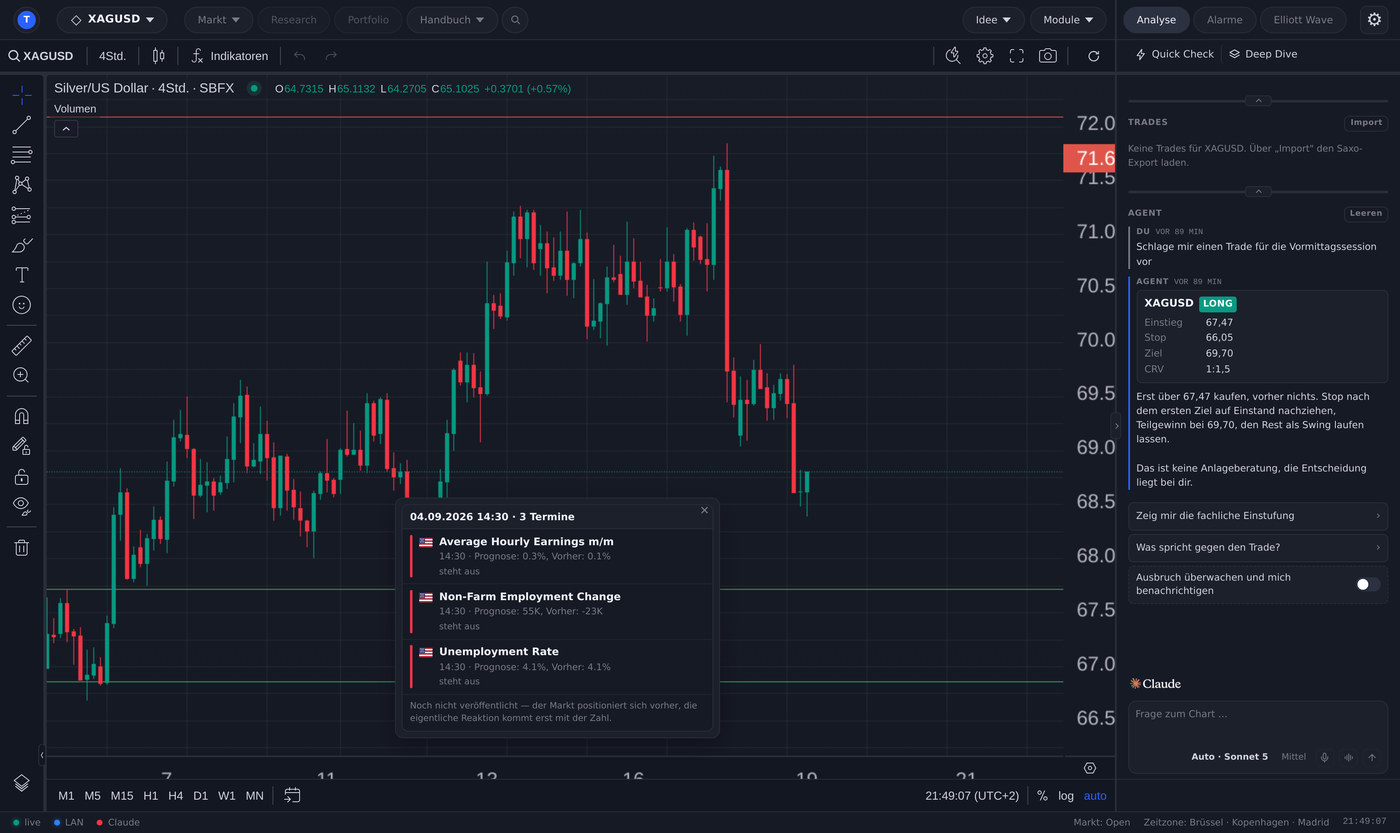The image size is (1400, 833).
Task: Select the crosshair cursor tool
Action: (21, 96)
